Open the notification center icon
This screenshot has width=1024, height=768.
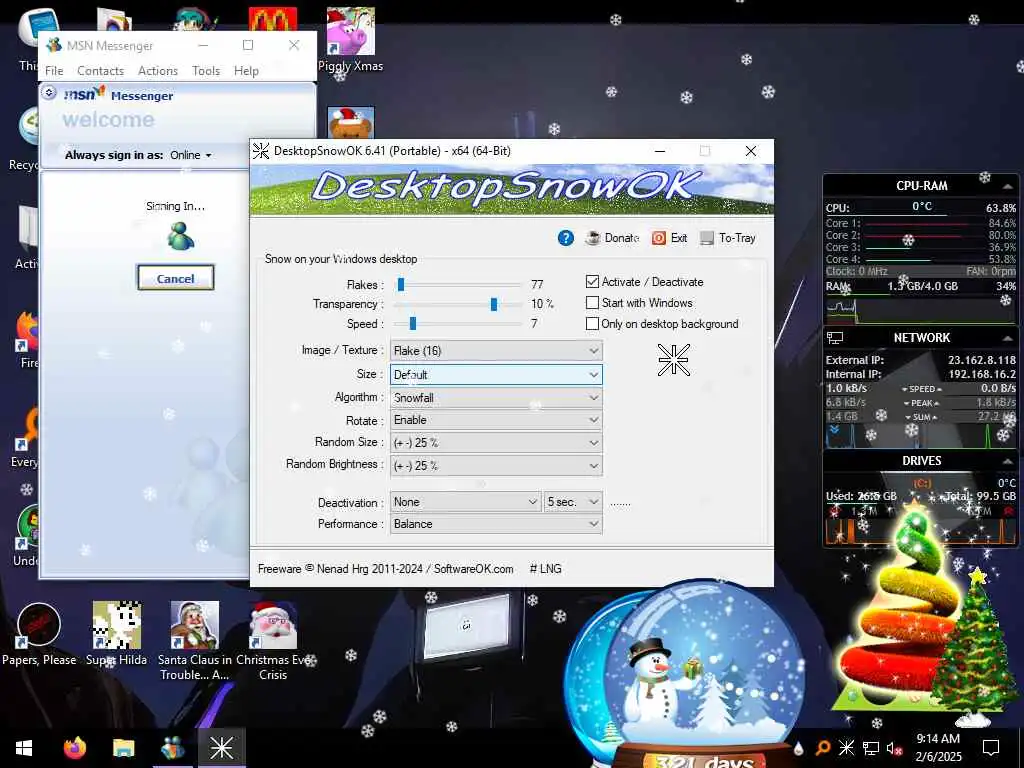click(991, 748)
